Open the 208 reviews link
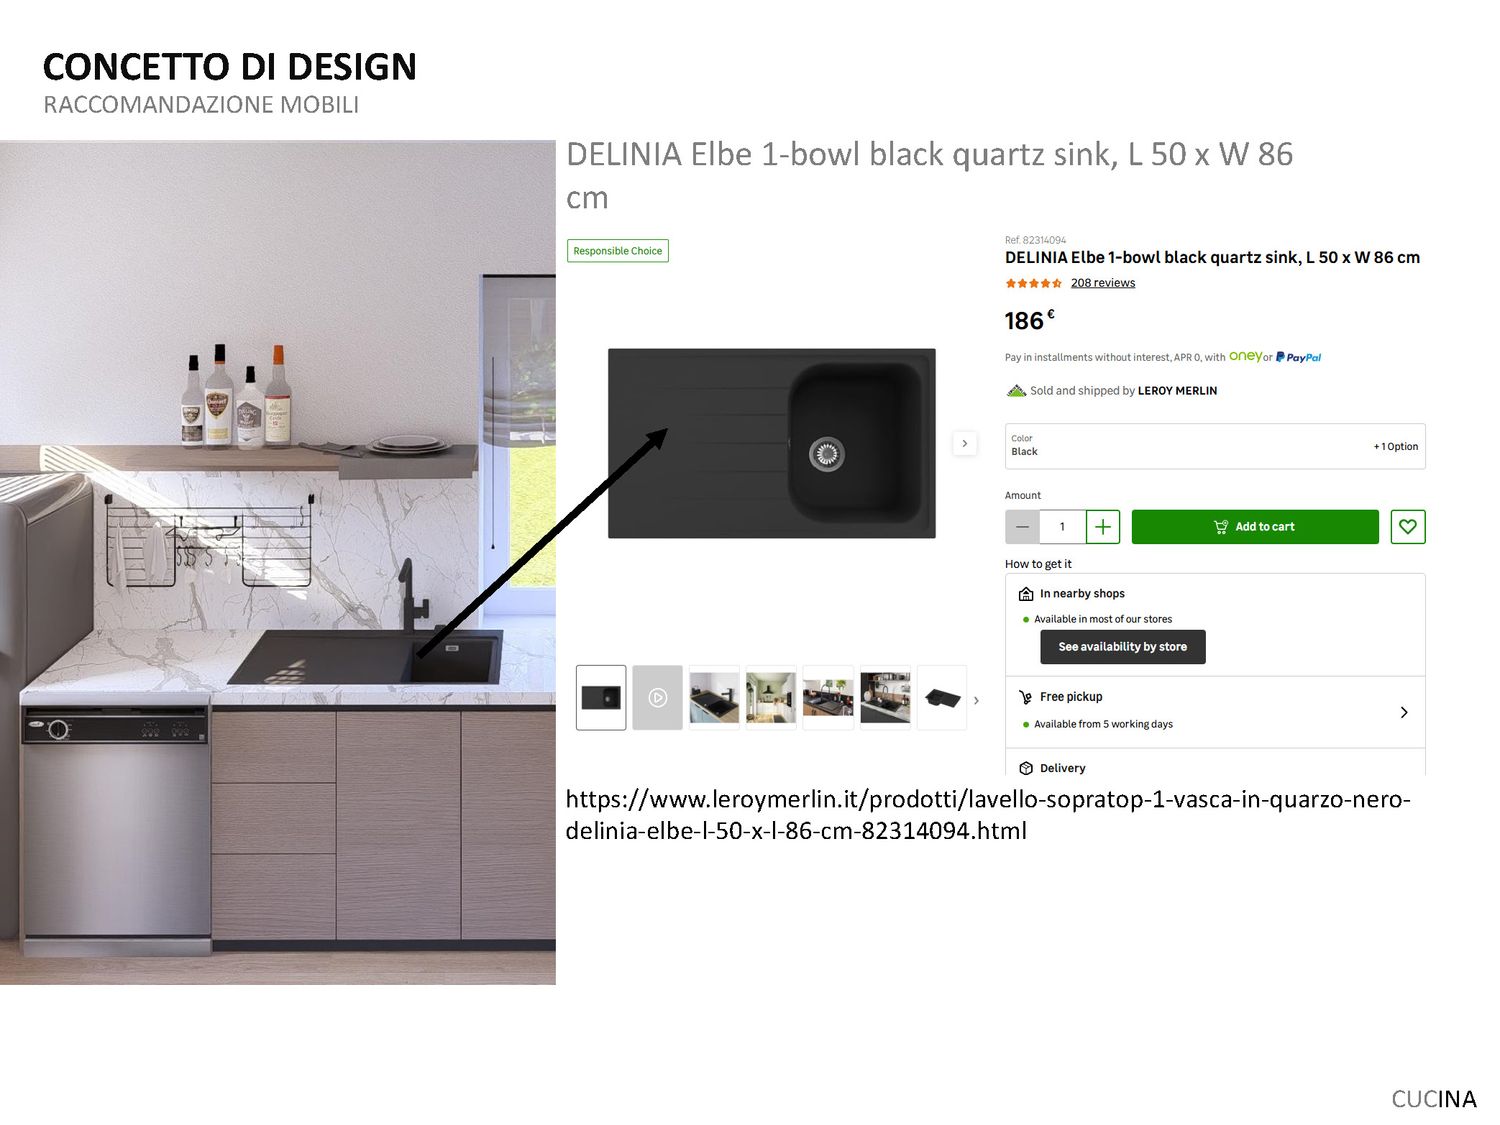Image resolution: width=1500 pixels, height=1125 pixels. (x=1103, y=283)
